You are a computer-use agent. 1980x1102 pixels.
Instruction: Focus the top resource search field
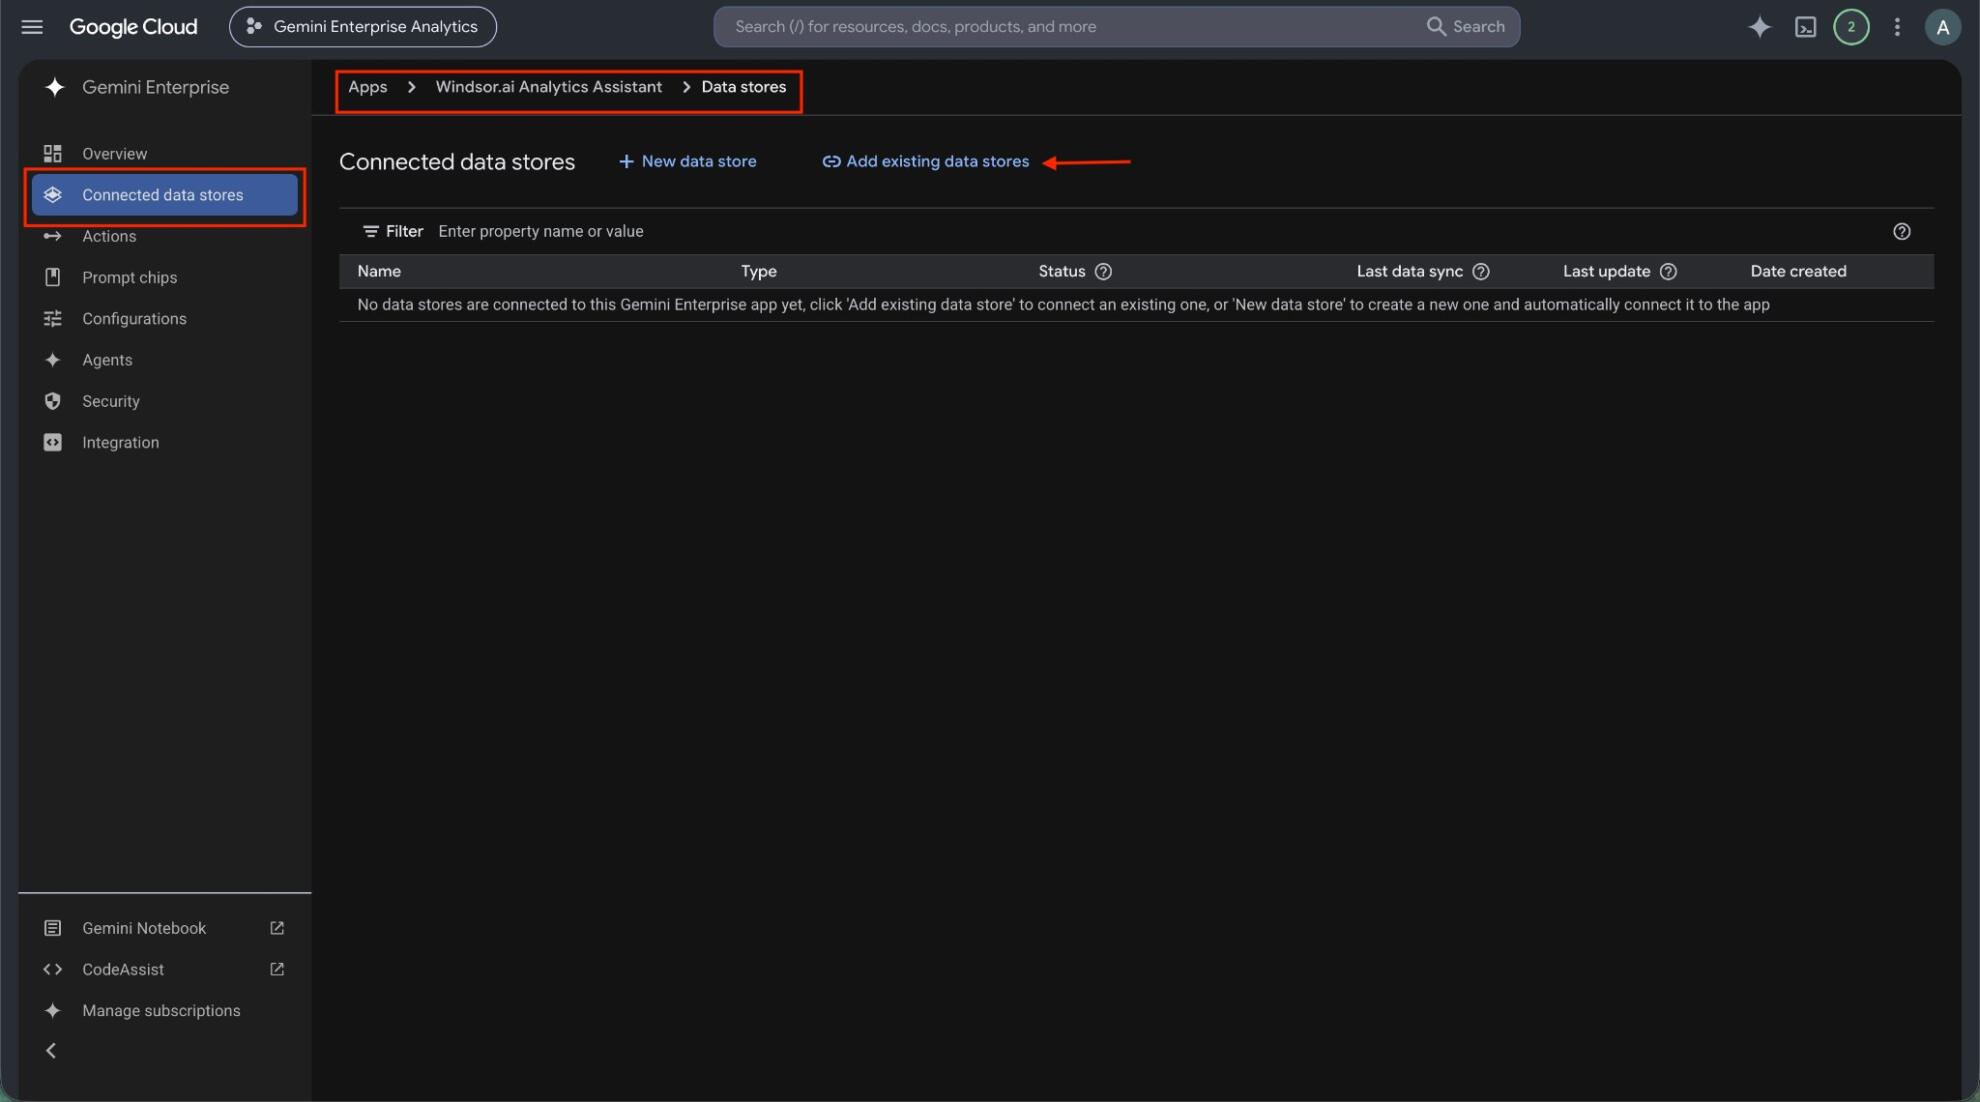(x=1070, y=27)
